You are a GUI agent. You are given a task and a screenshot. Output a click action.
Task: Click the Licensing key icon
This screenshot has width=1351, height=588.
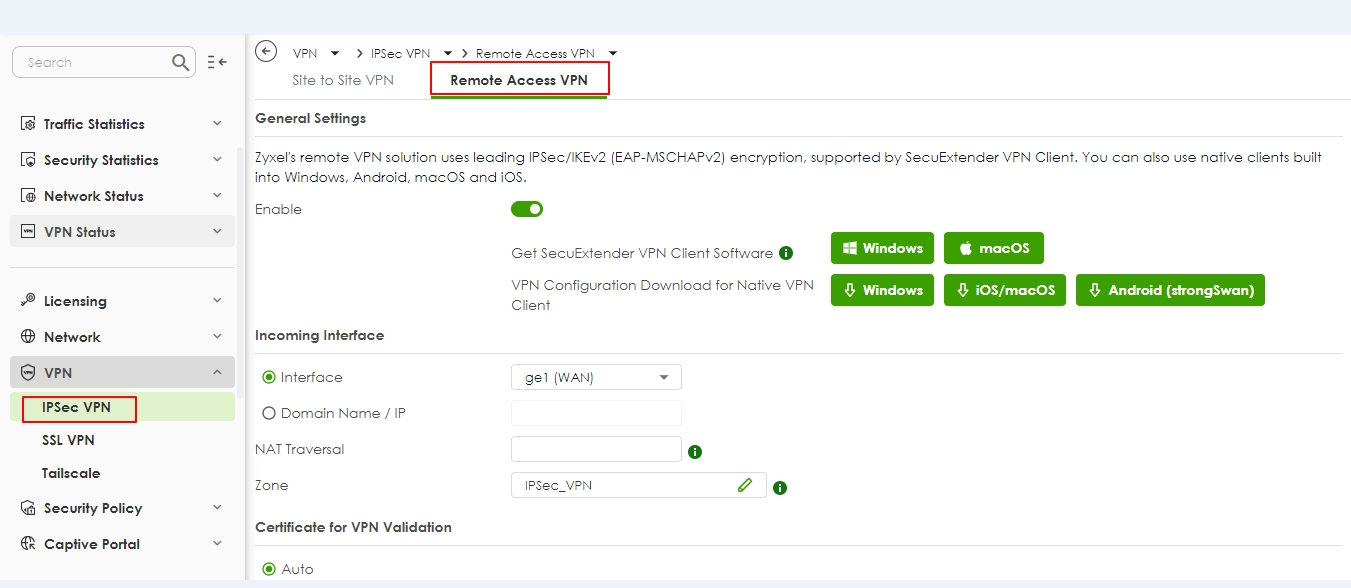[x=28, y=301]
